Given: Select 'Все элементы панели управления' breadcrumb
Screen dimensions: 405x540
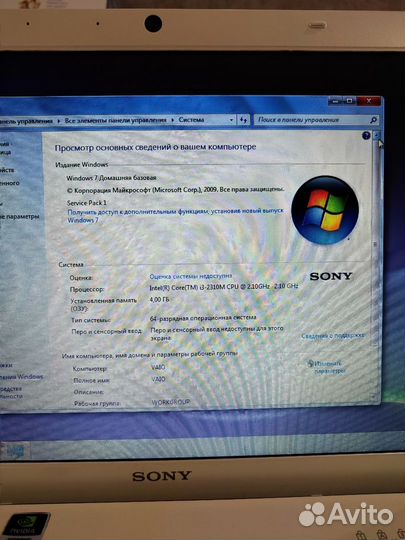Looking at the screenshot, I should tap(116, 120).
